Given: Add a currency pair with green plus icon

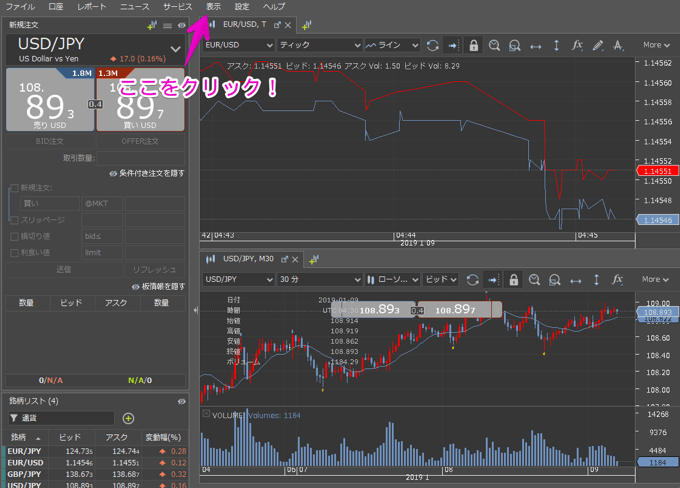Looking at the screenshot, I should point(128,418).
